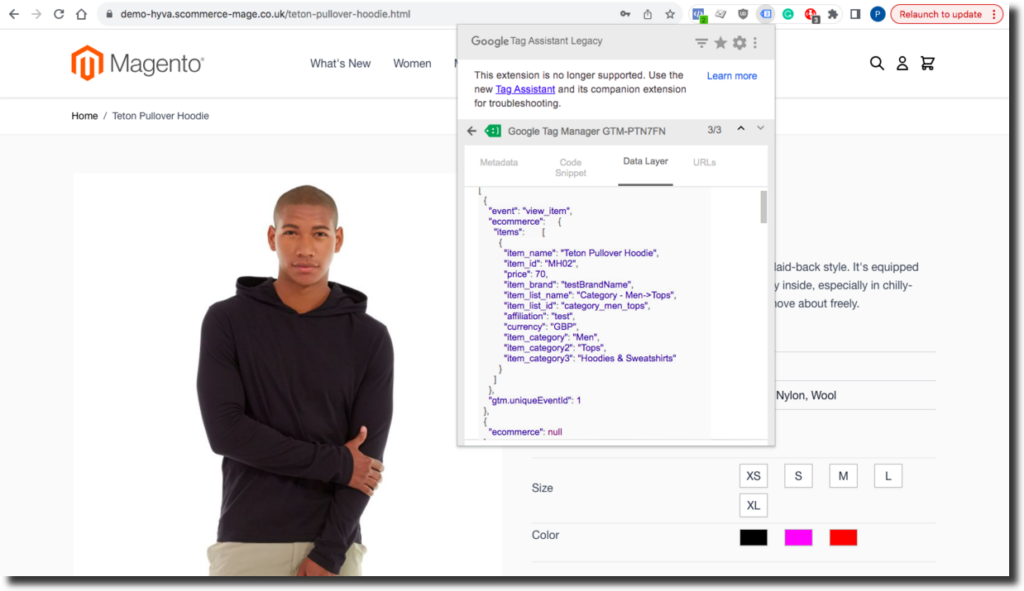Viewport: 1024px width, 591px height.
Task: Go to next tag with down chevron
Action: click(x=760, y=129)
